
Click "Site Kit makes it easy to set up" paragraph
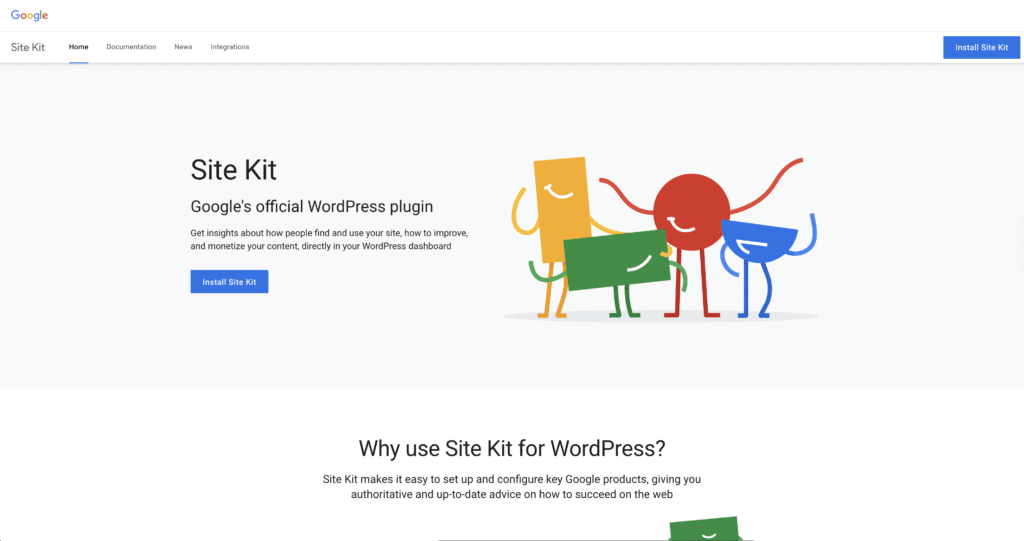point(512,487)
